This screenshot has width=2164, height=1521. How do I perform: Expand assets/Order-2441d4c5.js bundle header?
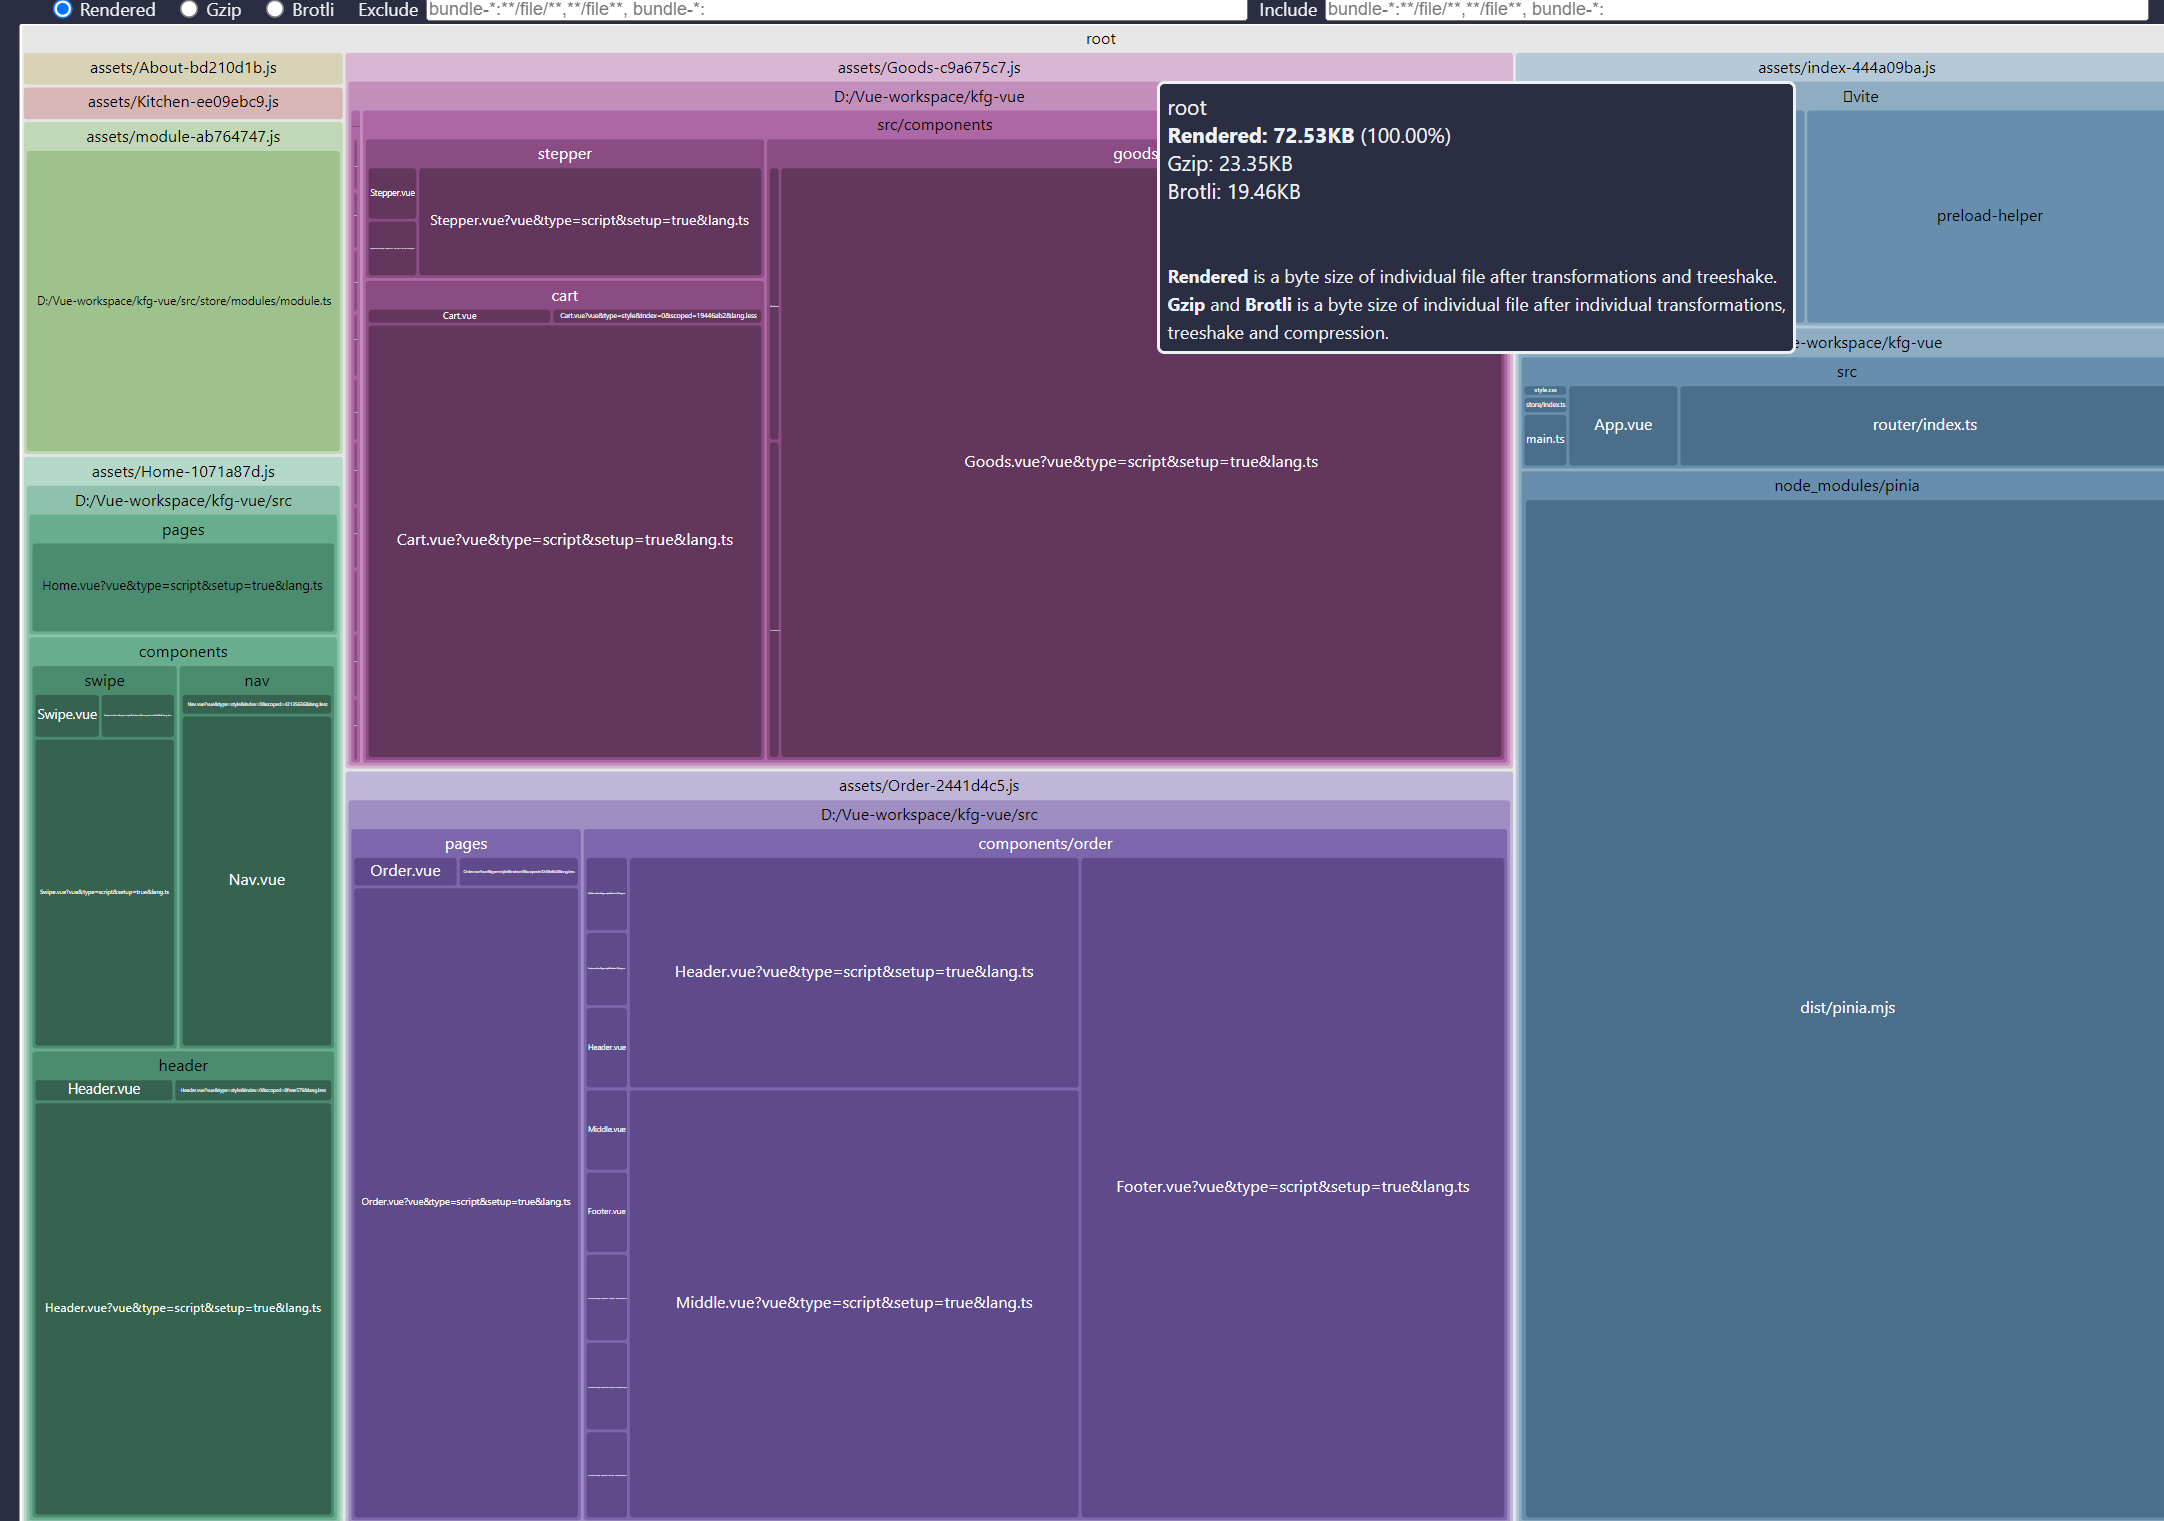[x=929, y=786]
